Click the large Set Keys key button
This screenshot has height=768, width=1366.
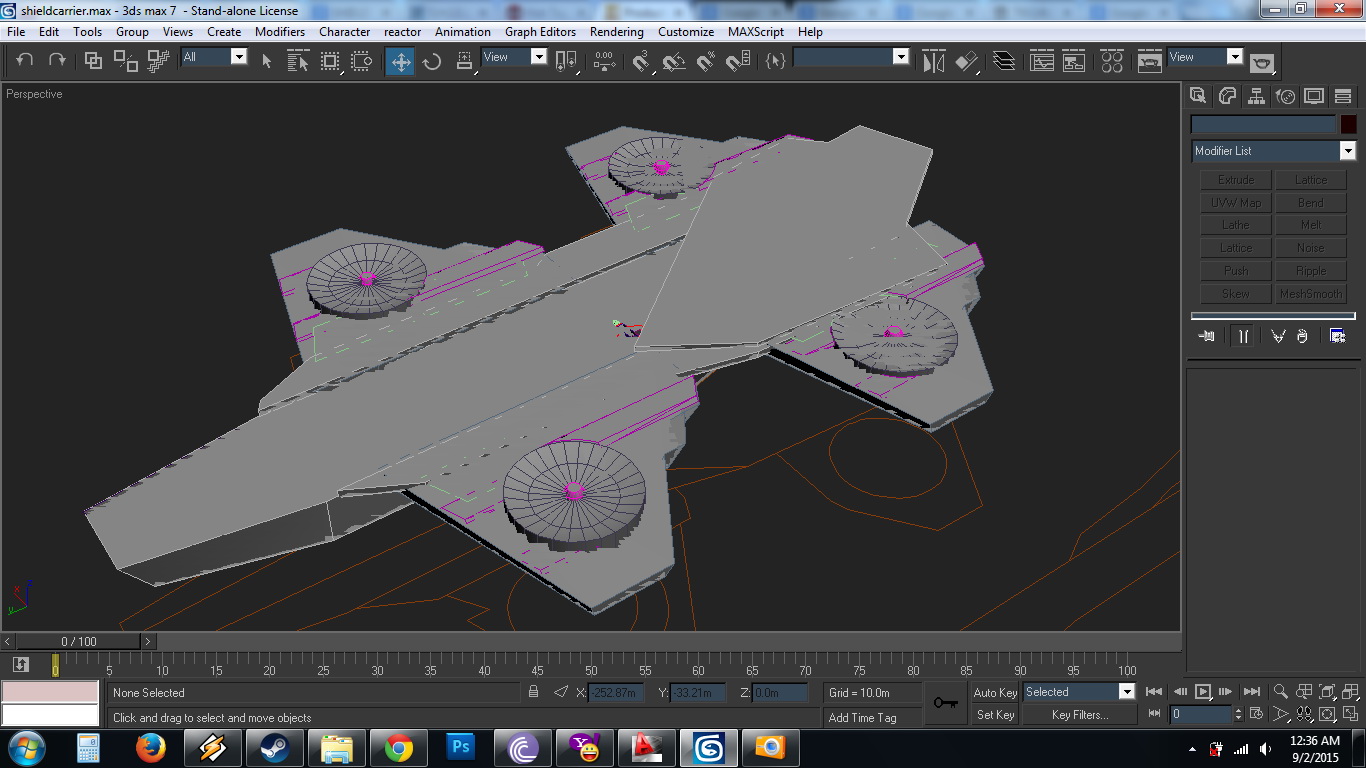945,703
